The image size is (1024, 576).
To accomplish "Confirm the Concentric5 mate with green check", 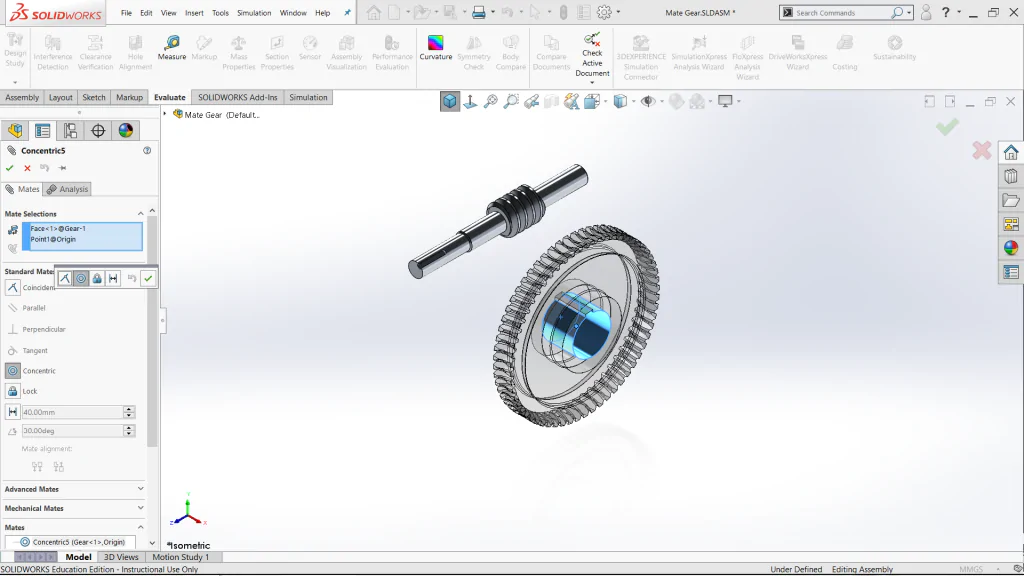I will click(10, 168).
